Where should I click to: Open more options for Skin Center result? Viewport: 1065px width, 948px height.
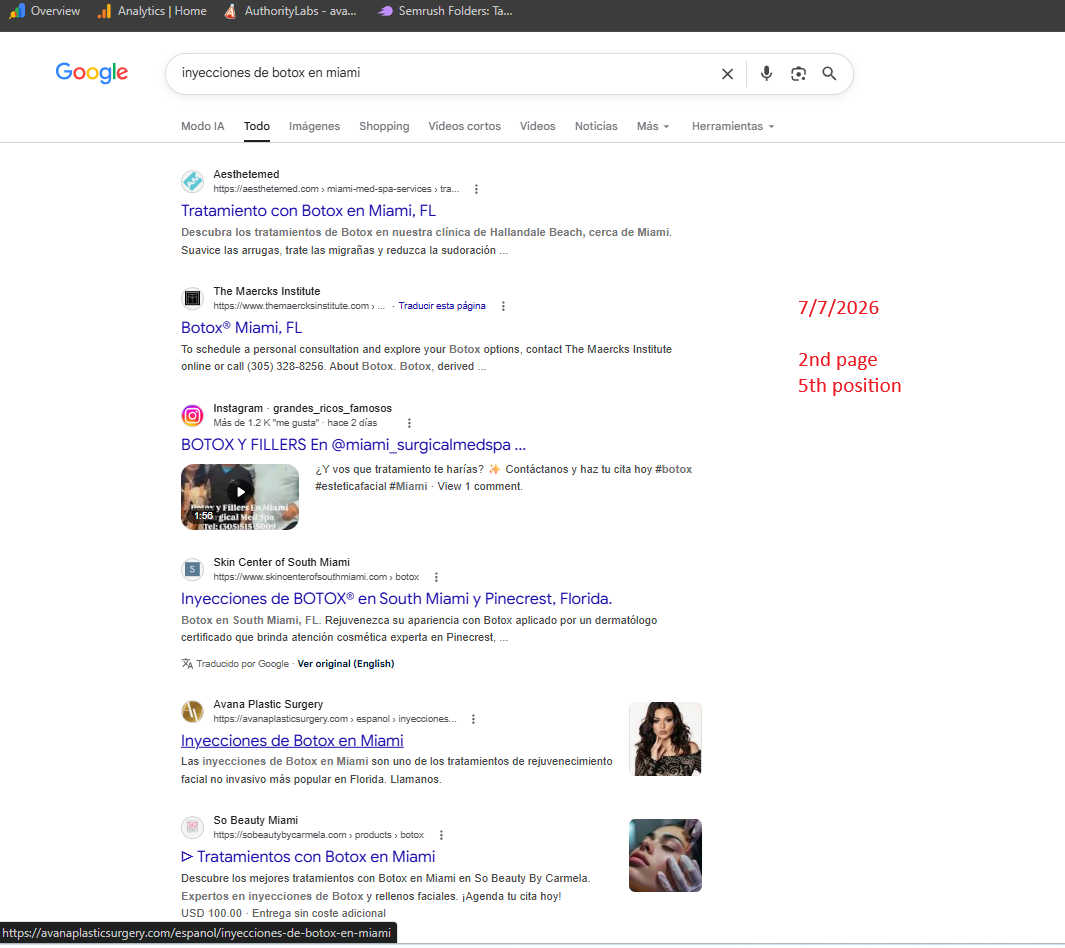(x=436, y=577)
